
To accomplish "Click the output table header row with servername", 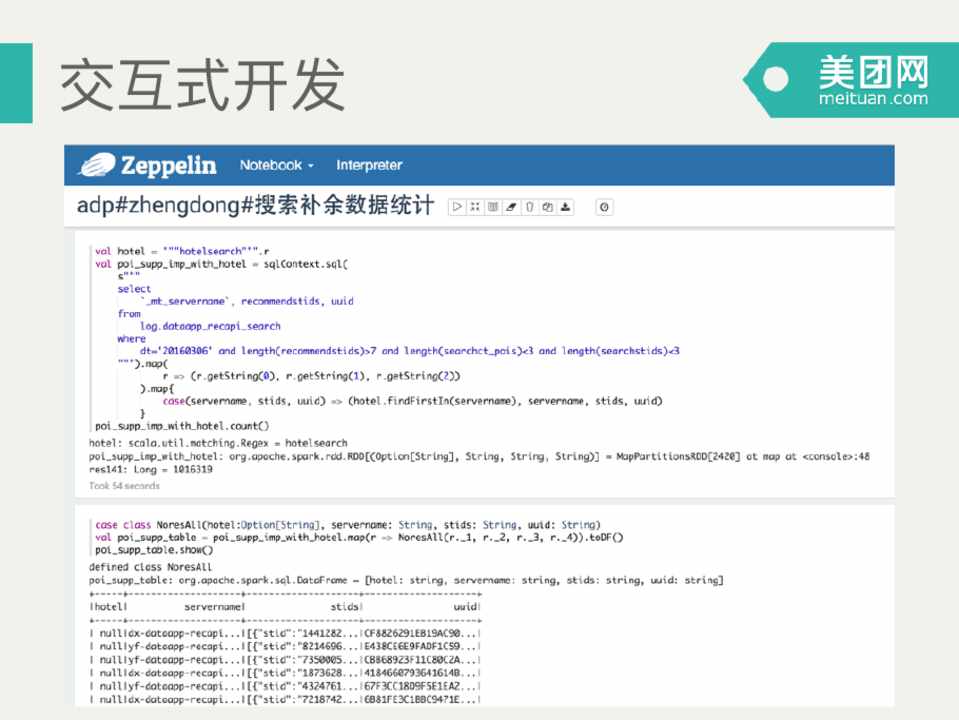I will tap(285, 606).
